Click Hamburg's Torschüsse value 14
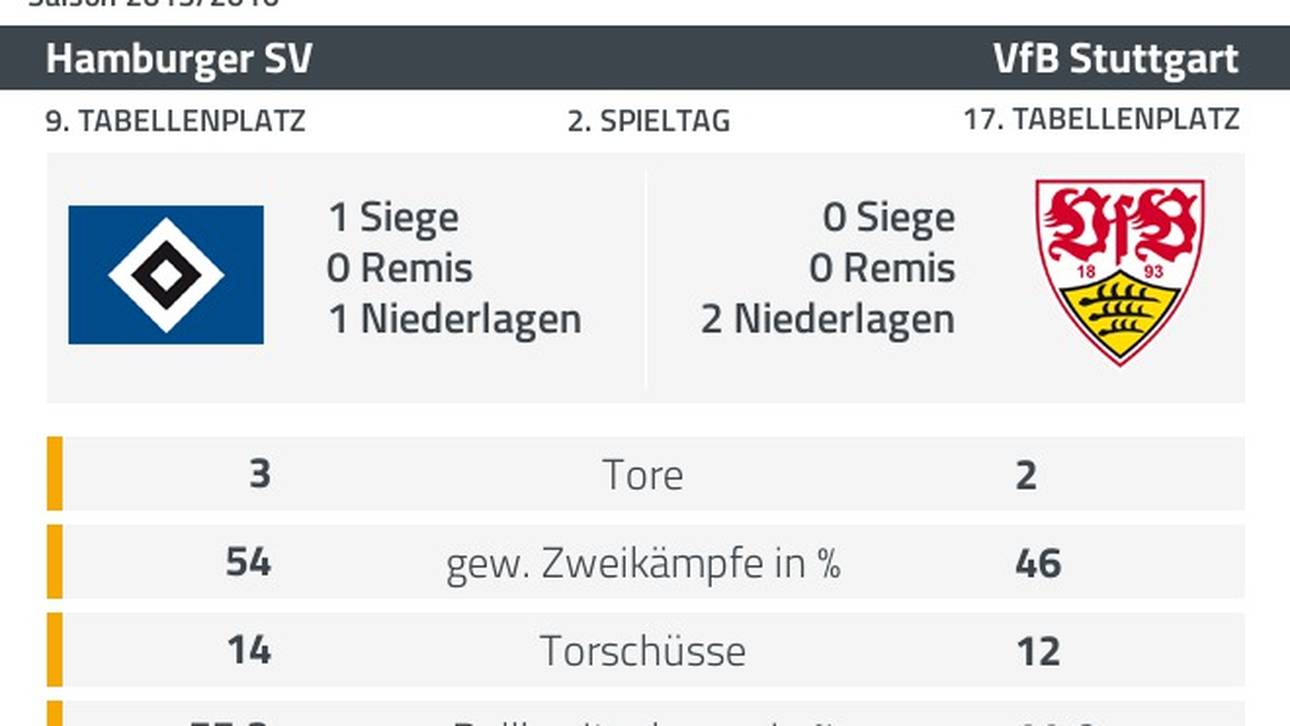Image resolution: width=1290 pixels, height=726 pixels. click(248, 651)
